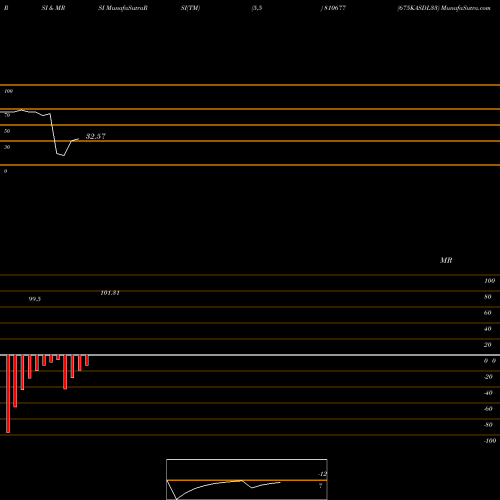
Task: Click the -100 label on MR axis
Action: [x=490, y=441]
